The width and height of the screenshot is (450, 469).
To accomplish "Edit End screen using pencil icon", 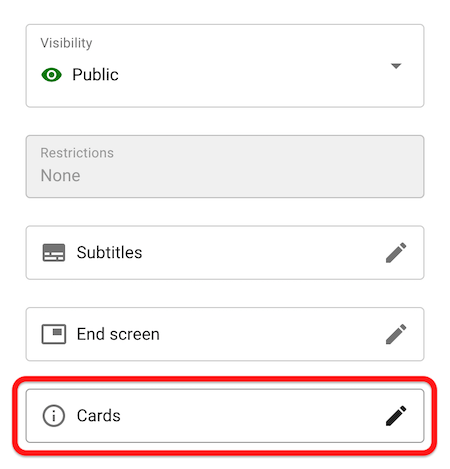I will click(396, 334).
